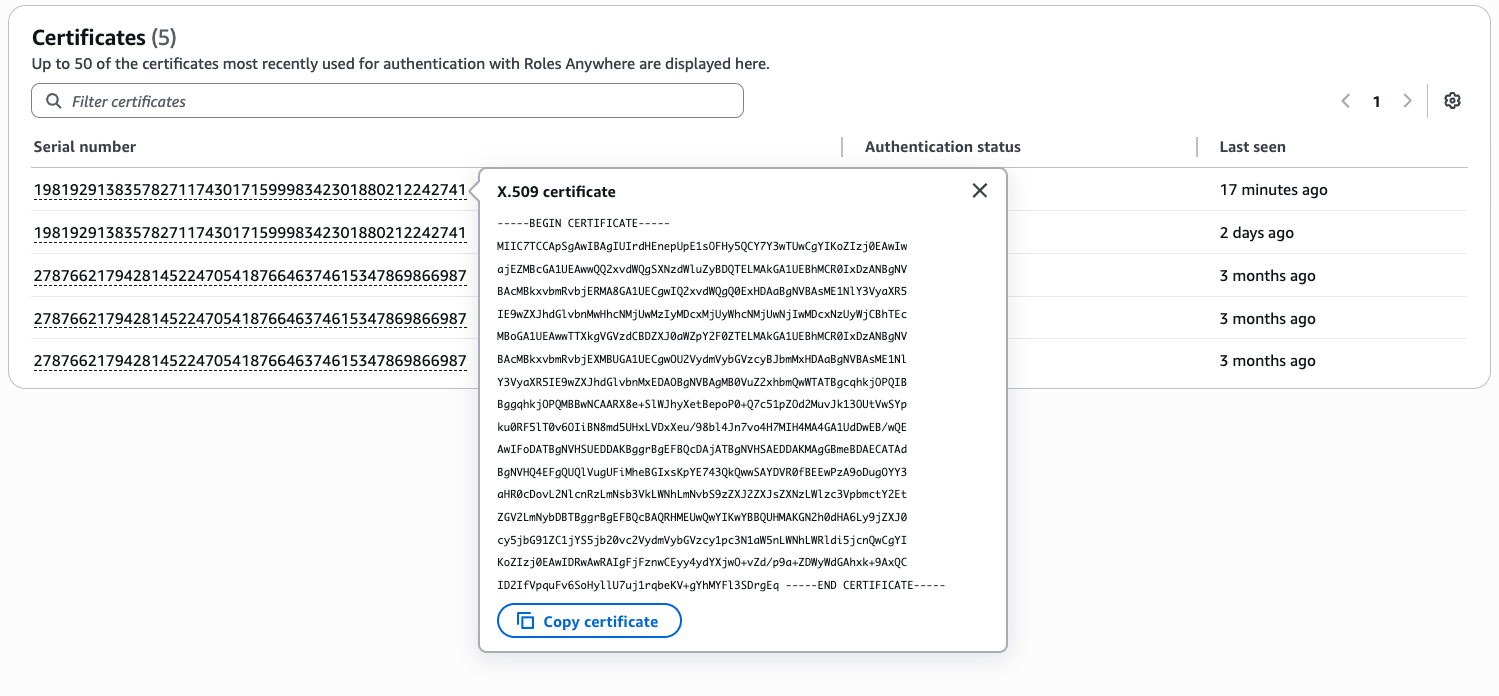Click the Serial number column header
Image resolution: width=1499 pixels, height=696 pixels.
click(x=85, y=147)
